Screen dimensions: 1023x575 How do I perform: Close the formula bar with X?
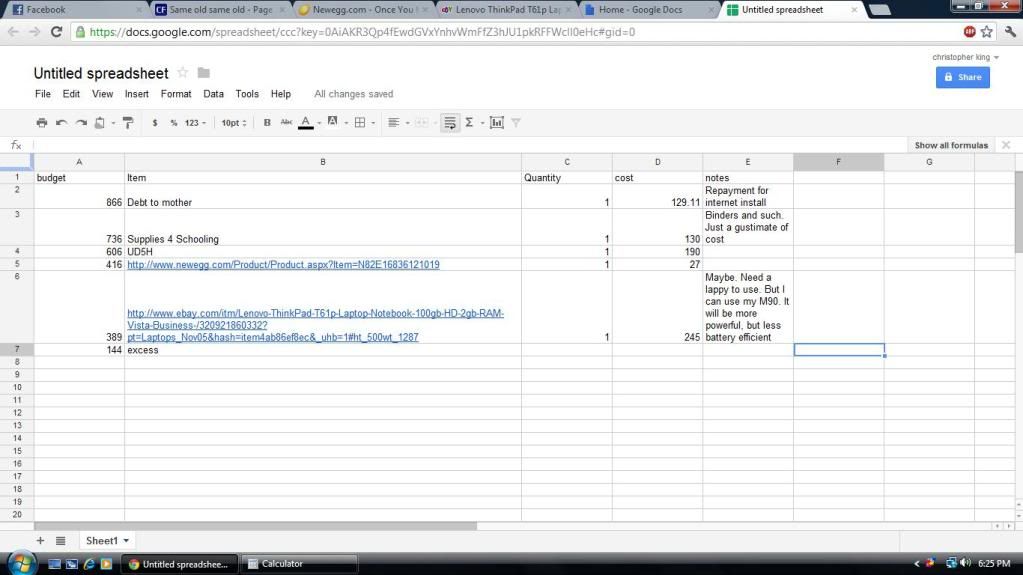tap(1006, 145)
